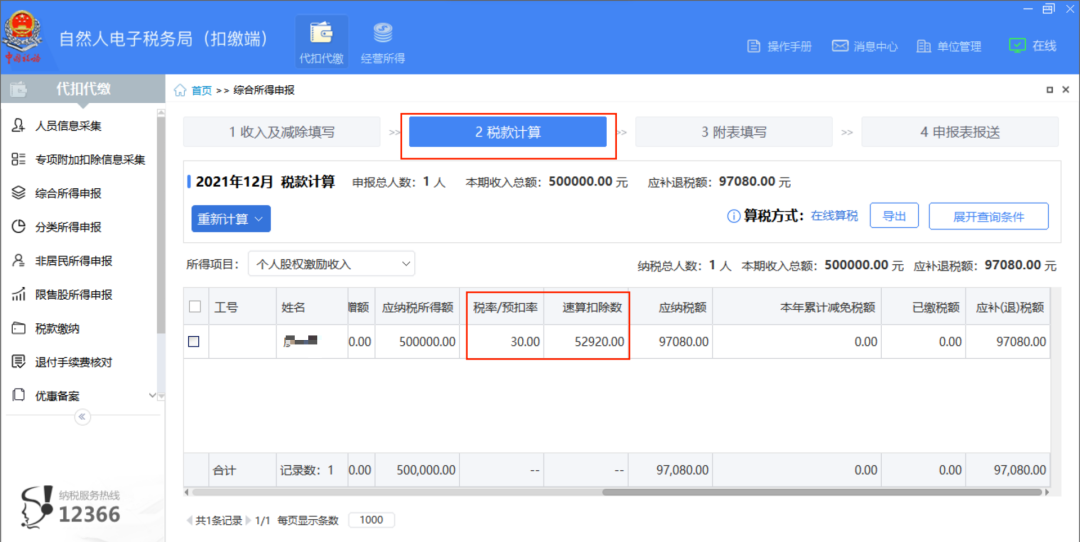Image resolution: width=1080 pixels, height=542 pixels.
Task: Click the 12366 hotline headset icon
Action: point(36,507)
